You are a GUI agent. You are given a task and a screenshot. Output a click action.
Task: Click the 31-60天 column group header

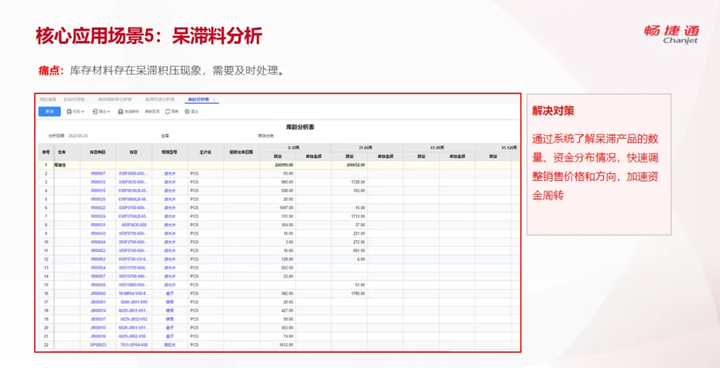coord(367,147)
